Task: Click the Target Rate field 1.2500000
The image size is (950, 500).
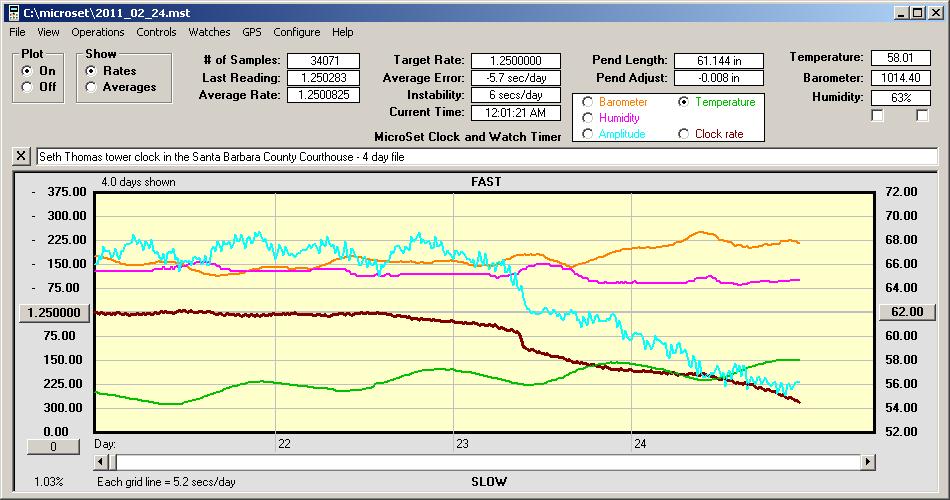Action: [x=516, y=61]
